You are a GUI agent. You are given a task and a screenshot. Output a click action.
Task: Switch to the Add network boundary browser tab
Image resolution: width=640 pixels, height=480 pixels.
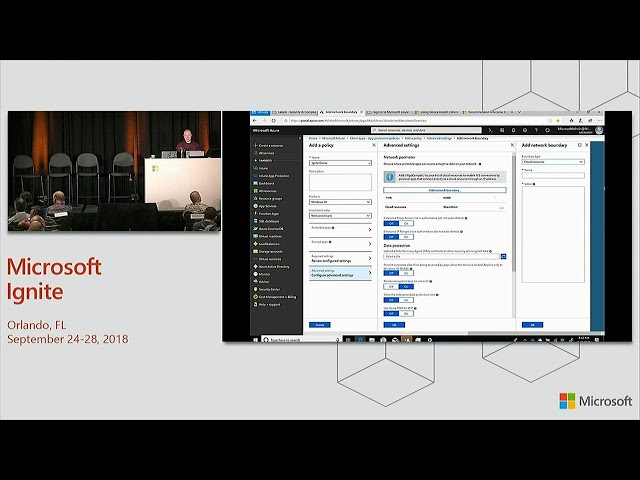[x=341, y=112]
